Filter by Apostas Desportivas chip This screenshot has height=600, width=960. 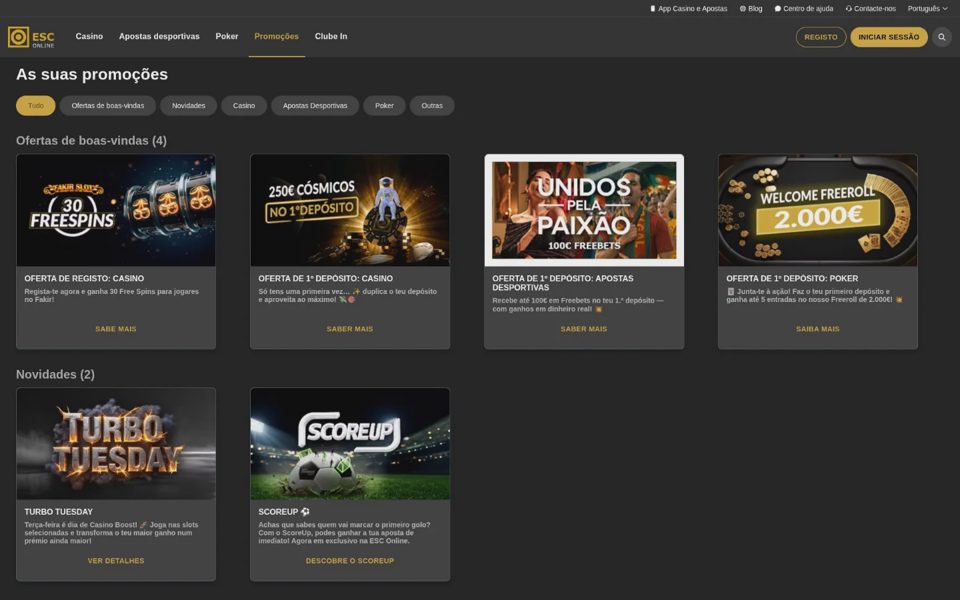[315, 105]
